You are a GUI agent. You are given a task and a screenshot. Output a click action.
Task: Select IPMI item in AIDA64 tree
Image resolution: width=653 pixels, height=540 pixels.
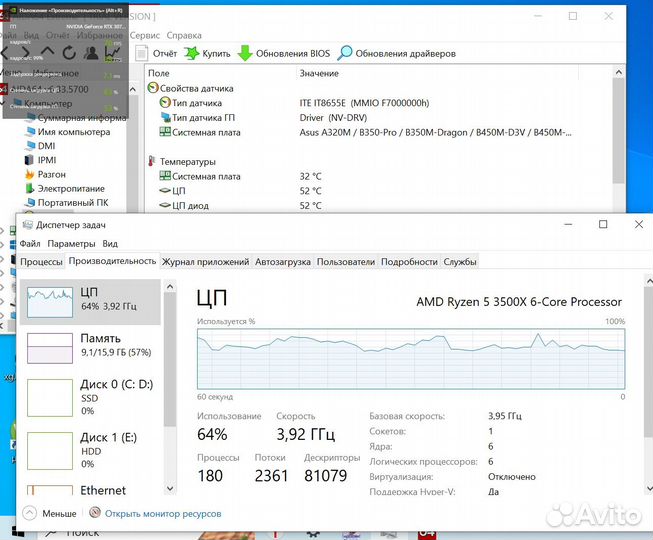click(x=41, y=160)
